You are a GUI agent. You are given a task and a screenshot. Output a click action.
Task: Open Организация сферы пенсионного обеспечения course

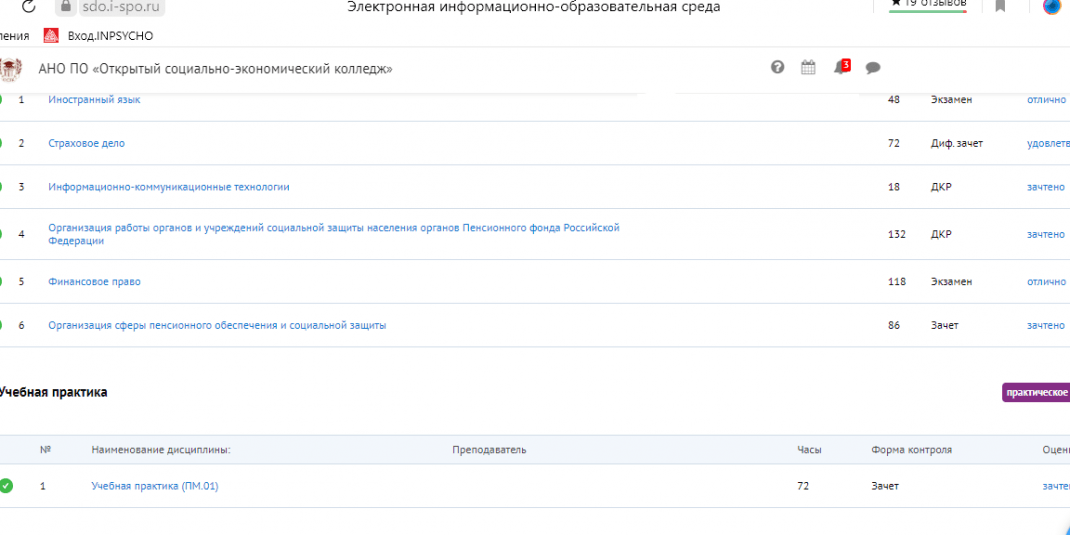(216, 326)
